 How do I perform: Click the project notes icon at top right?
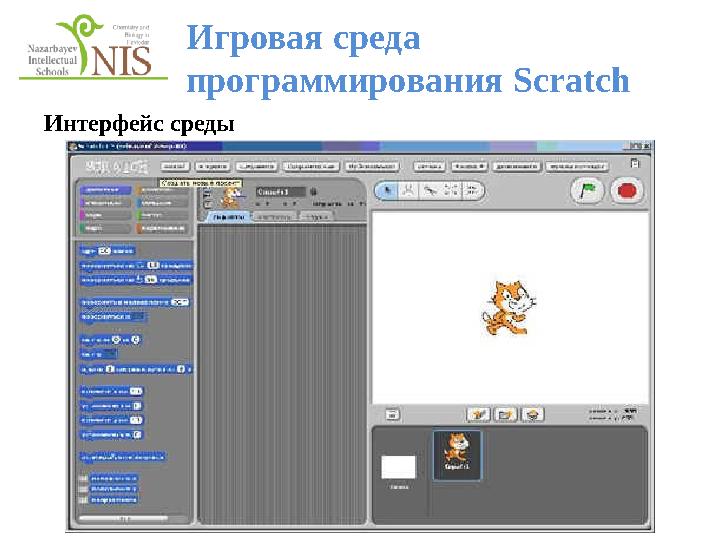(x=635, y=163)
